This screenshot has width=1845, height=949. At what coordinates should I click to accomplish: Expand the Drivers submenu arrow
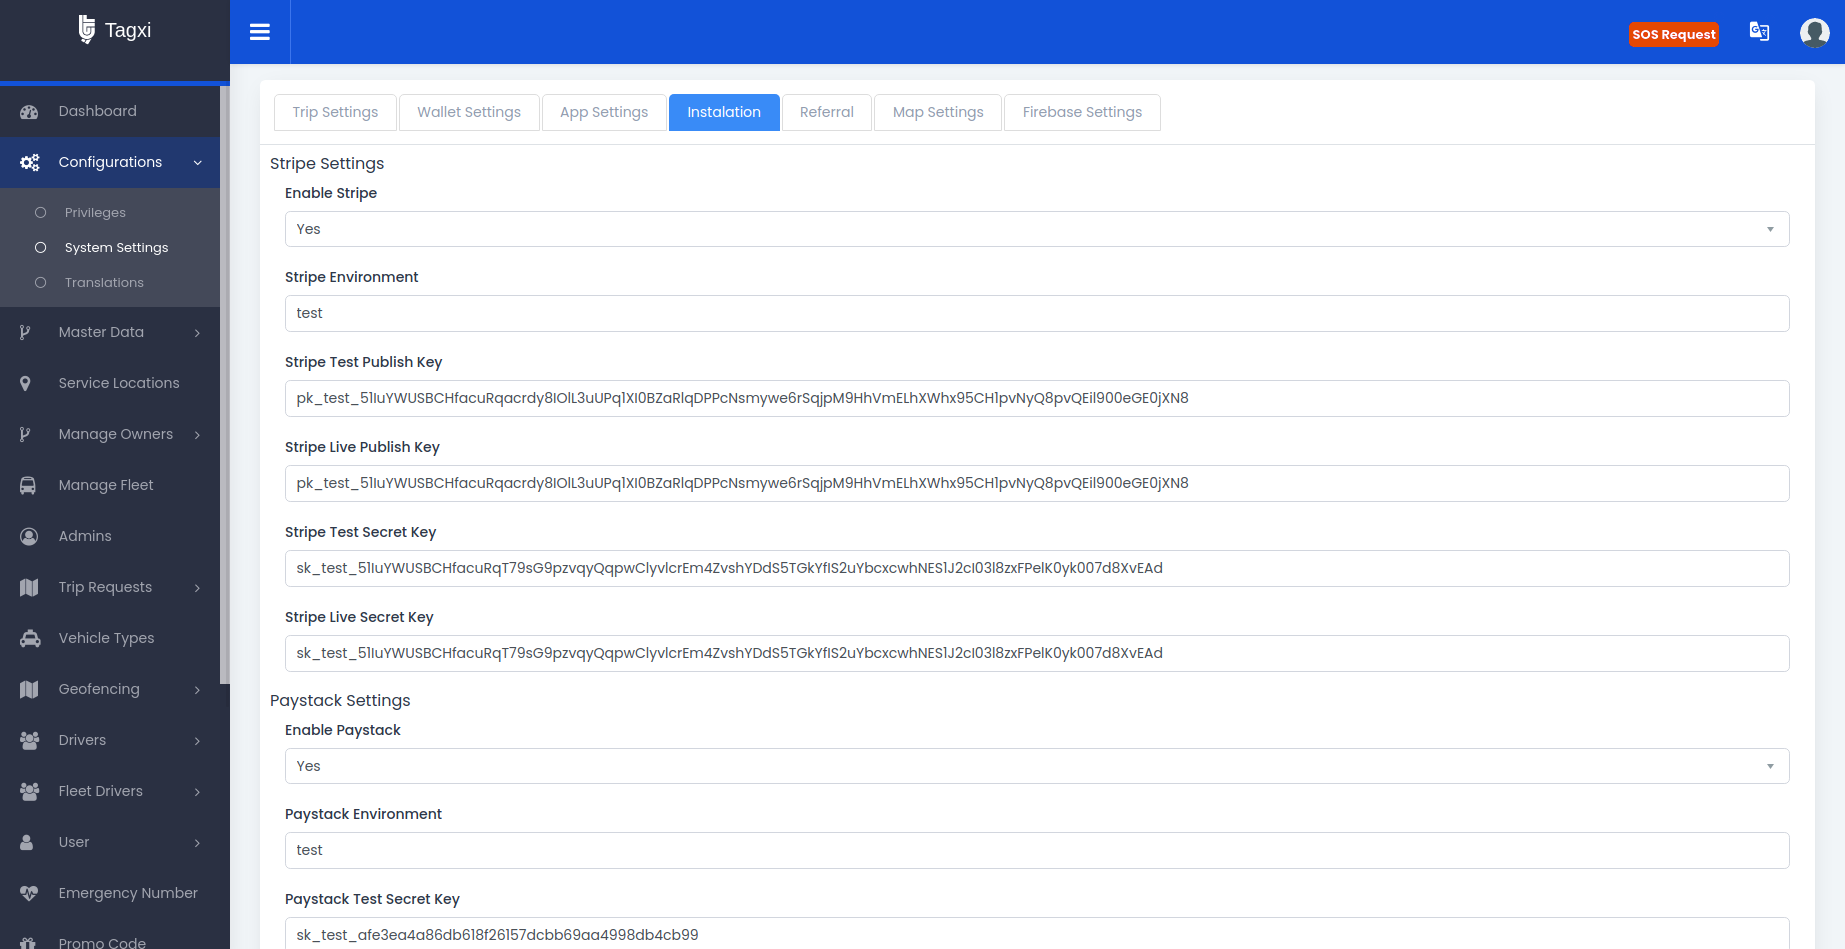click(x=197, y=741)
